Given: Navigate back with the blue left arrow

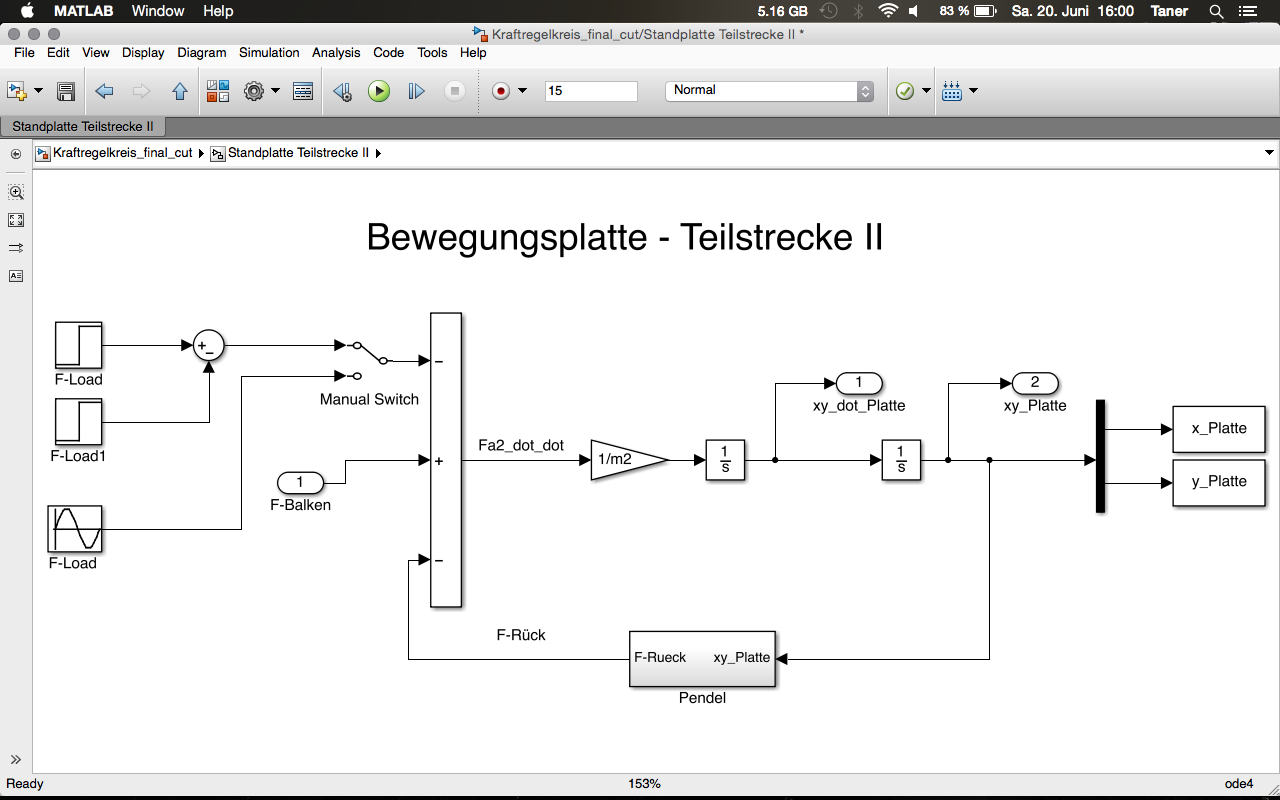Looking at the screenshot, I should 104,91.
